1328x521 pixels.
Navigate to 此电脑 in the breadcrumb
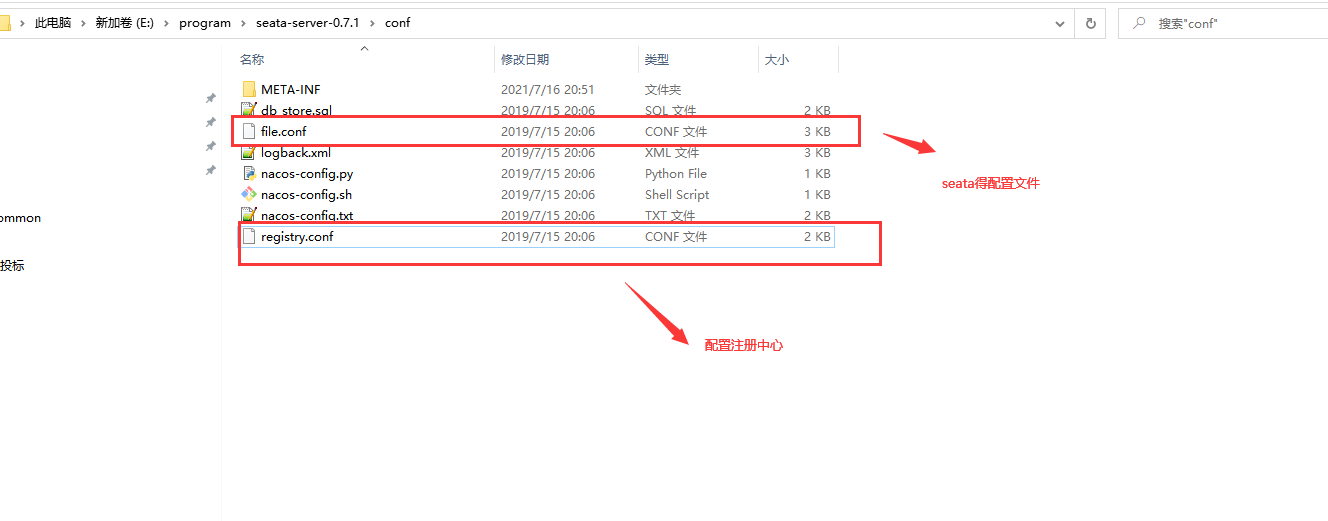[x=53, y=23]
